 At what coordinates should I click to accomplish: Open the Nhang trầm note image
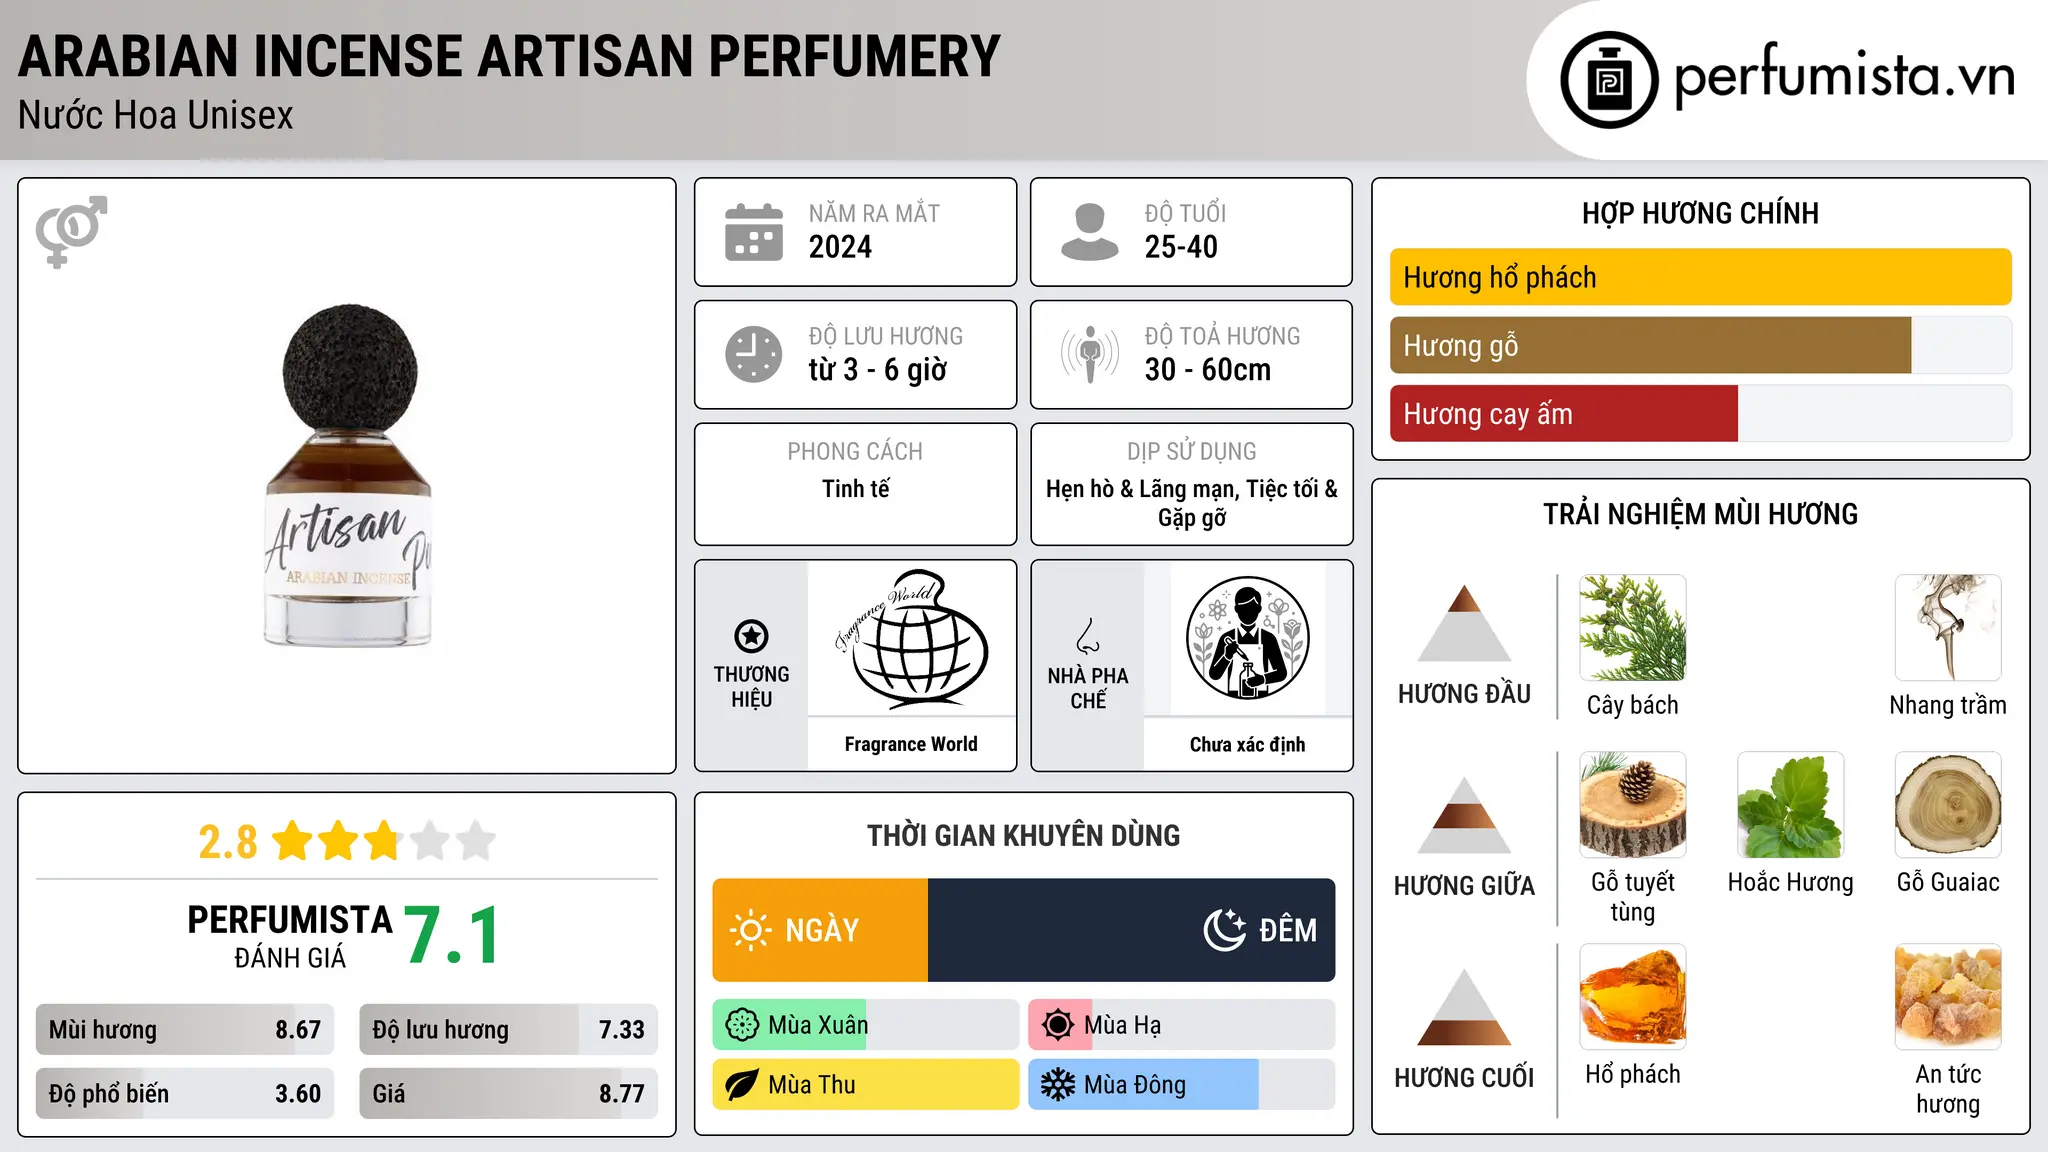(x=1948, y=628)
